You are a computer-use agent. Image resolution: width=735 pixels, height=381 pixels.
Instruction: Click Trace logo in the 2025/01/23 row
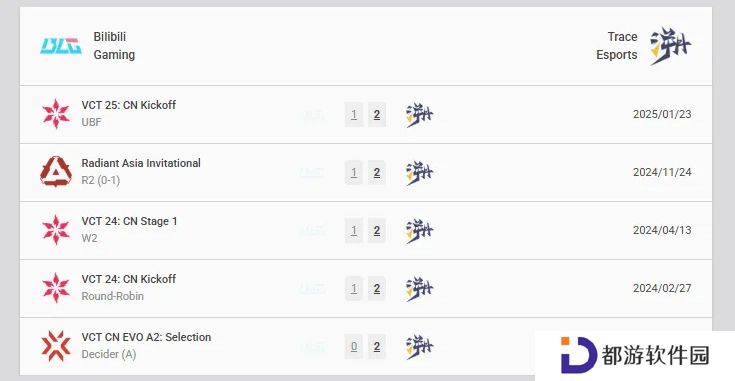tap(420, 115)
